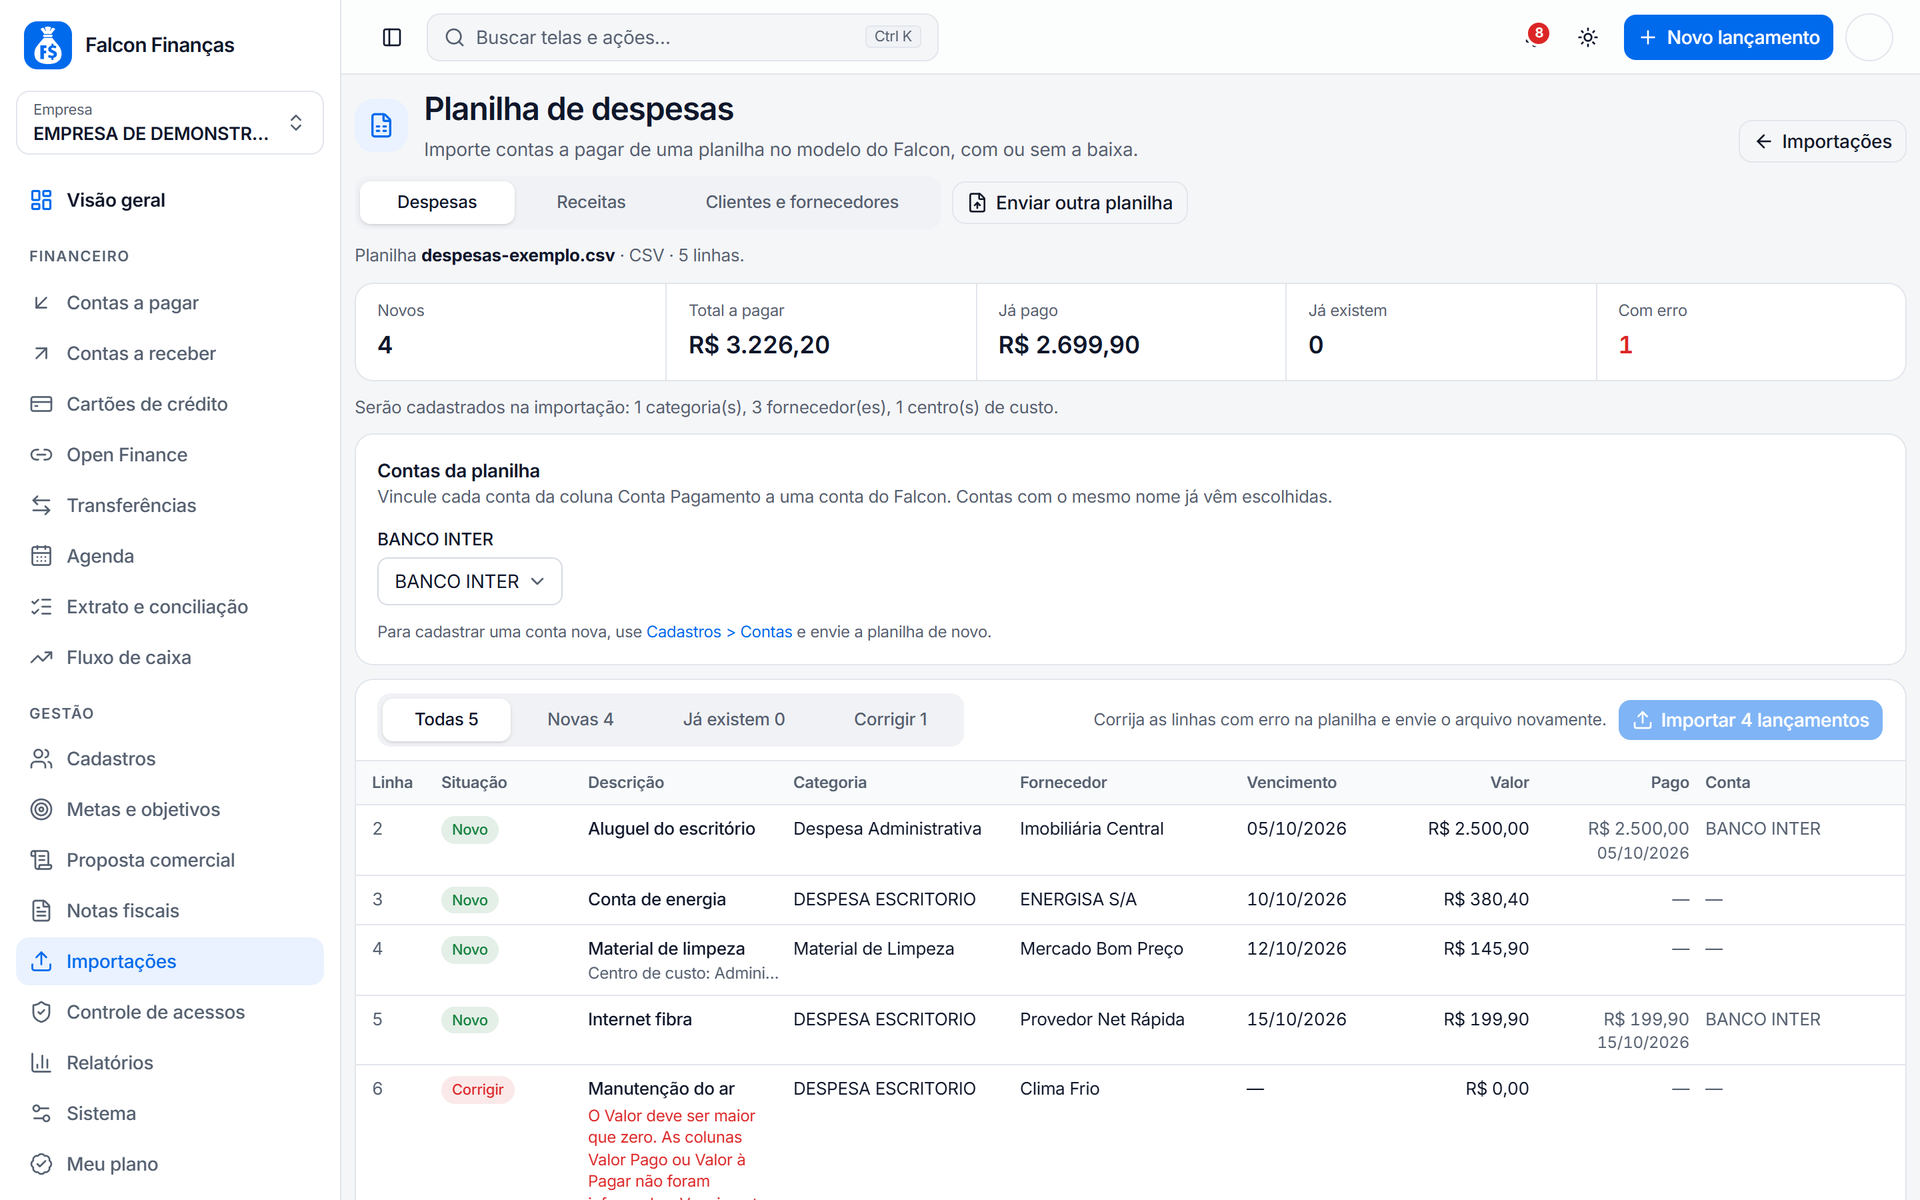
Task: Open Proposta comercial
Action: [x=170, y=860]
